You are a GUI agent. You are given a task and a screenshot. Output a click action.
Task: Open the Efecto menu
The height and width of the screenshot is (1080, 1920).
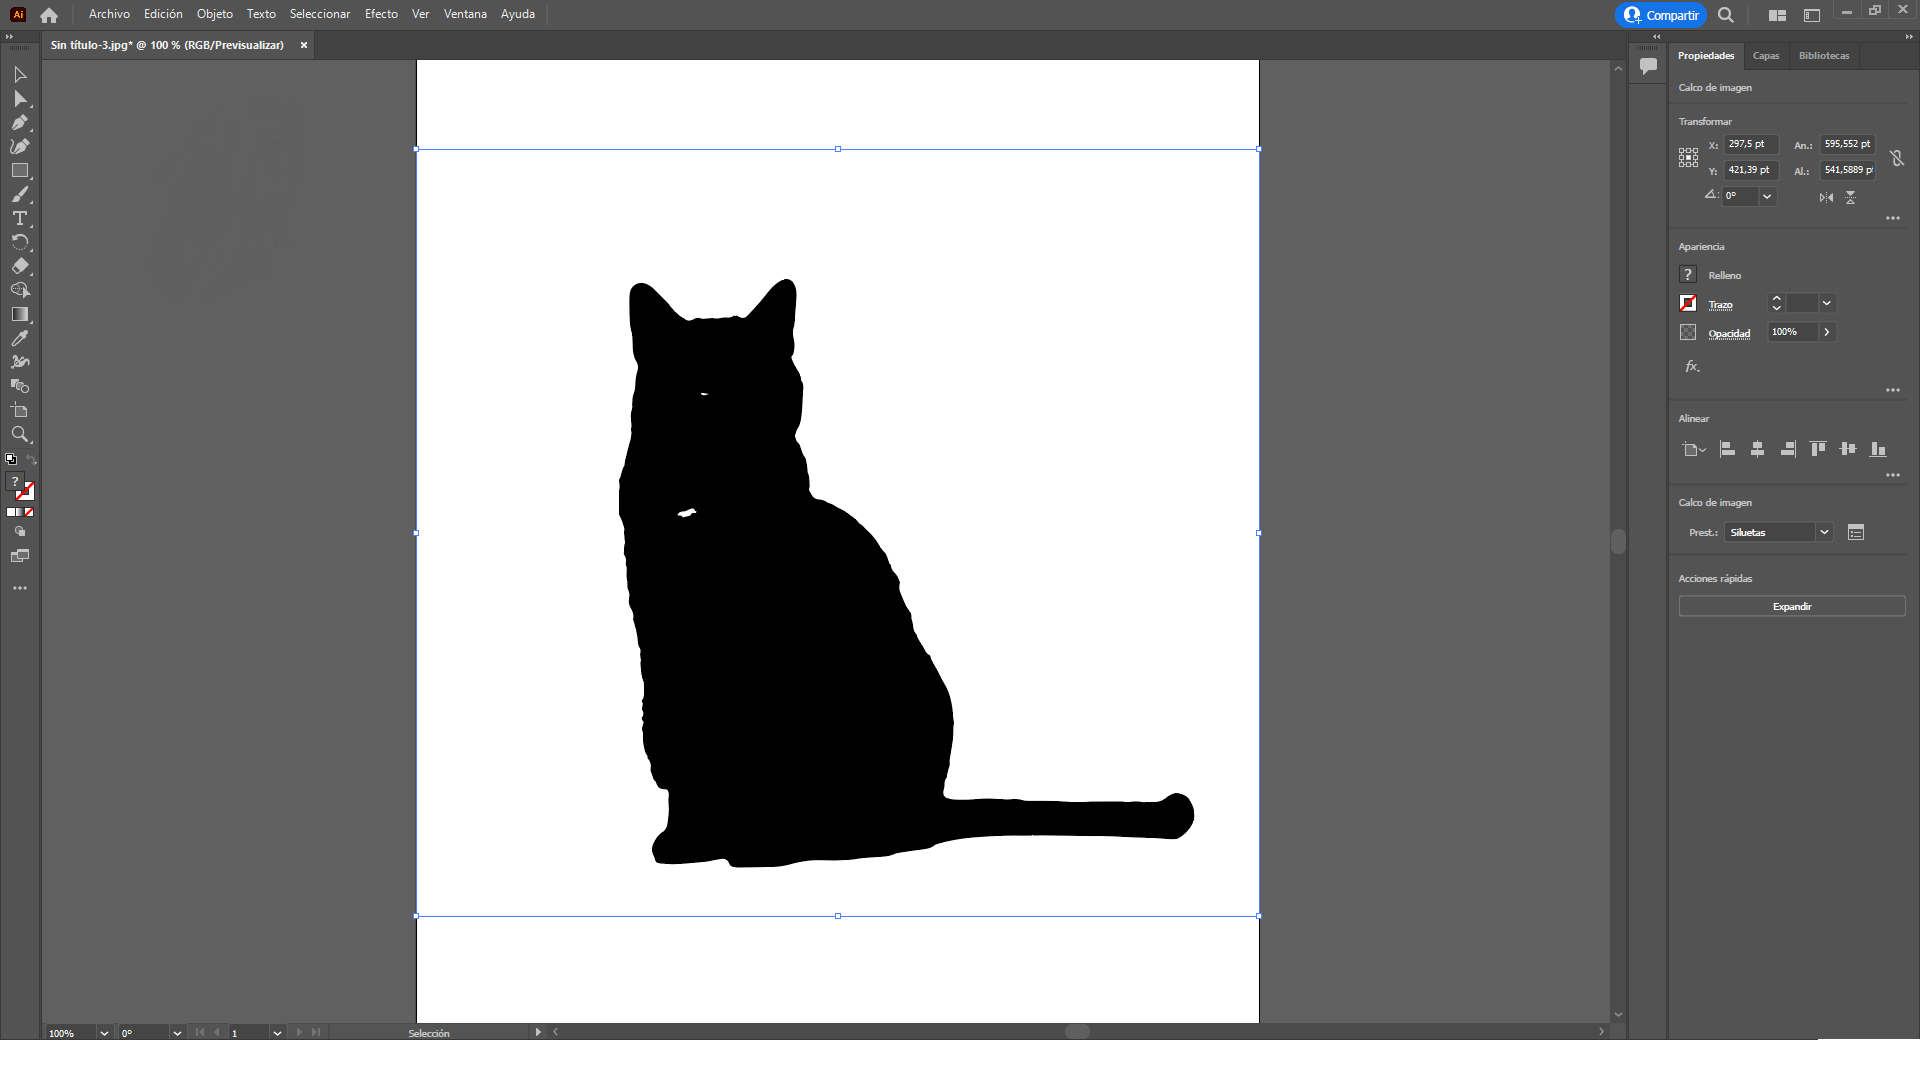click(381, 14)
